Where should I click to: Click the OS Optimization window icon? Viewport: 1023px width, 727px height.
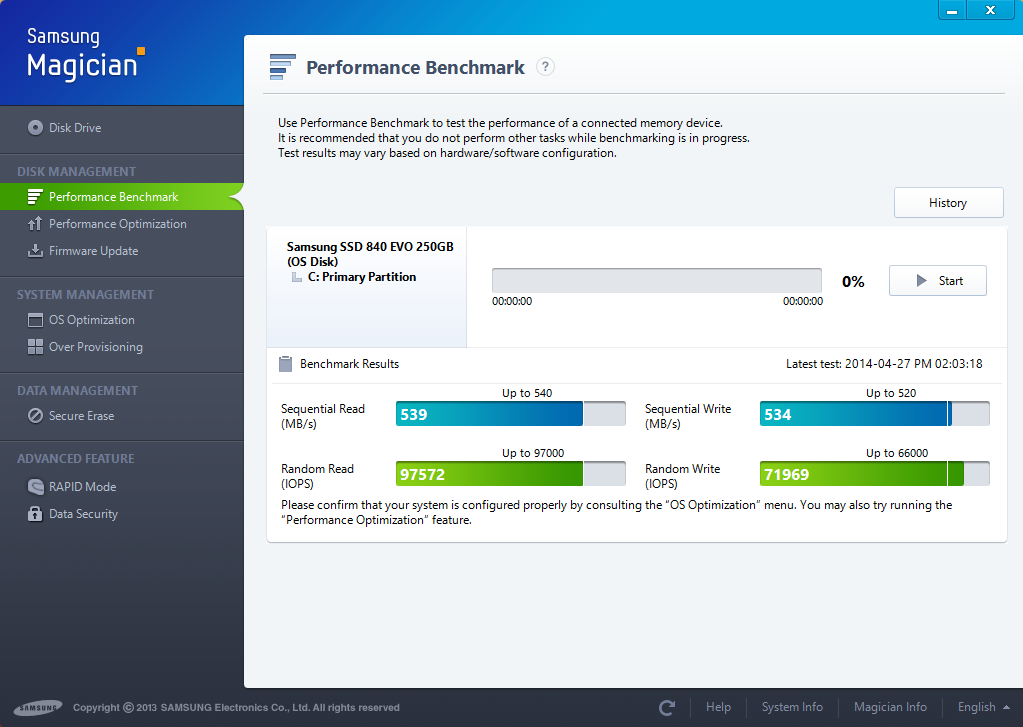tap(35, 320)
